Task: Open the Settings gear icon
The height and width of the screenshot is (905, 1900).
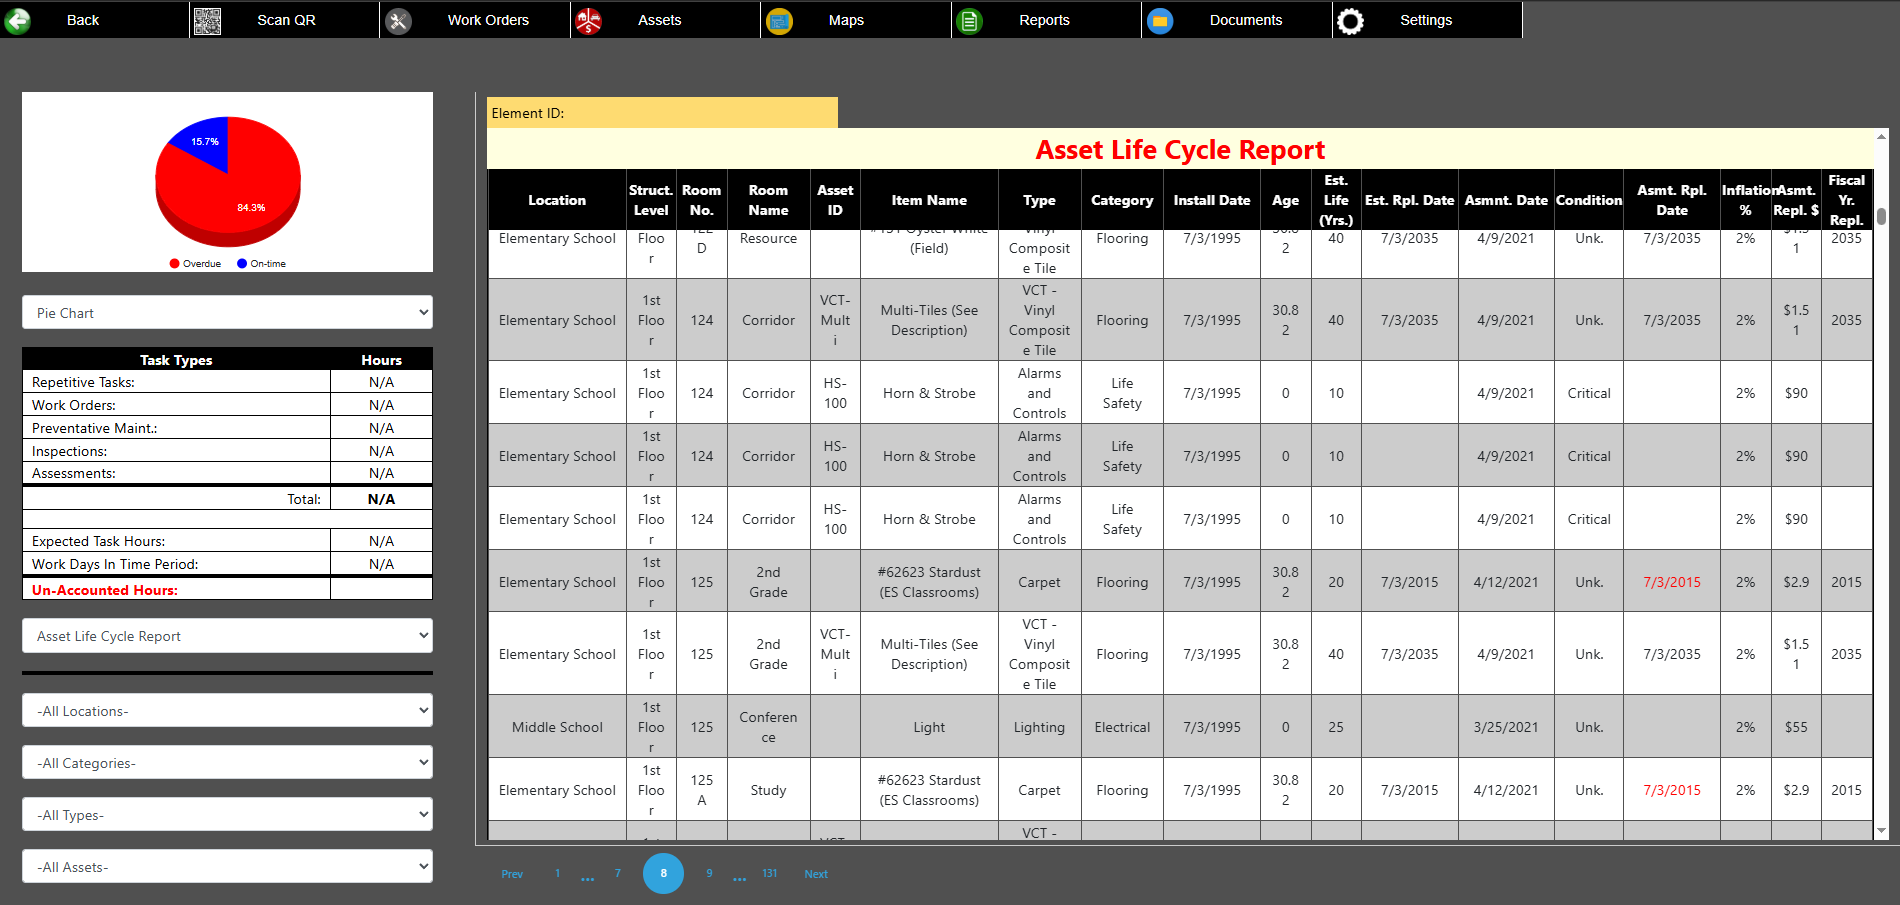Action: tap(1350, 19)
